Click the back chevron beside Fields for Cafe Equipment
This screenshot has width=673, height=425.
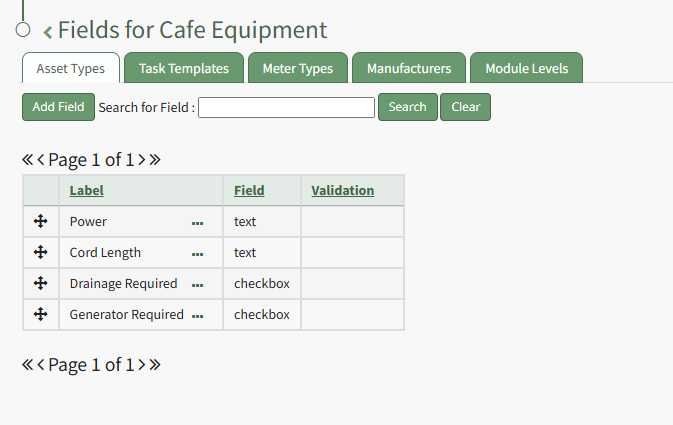tap(47, 33)
